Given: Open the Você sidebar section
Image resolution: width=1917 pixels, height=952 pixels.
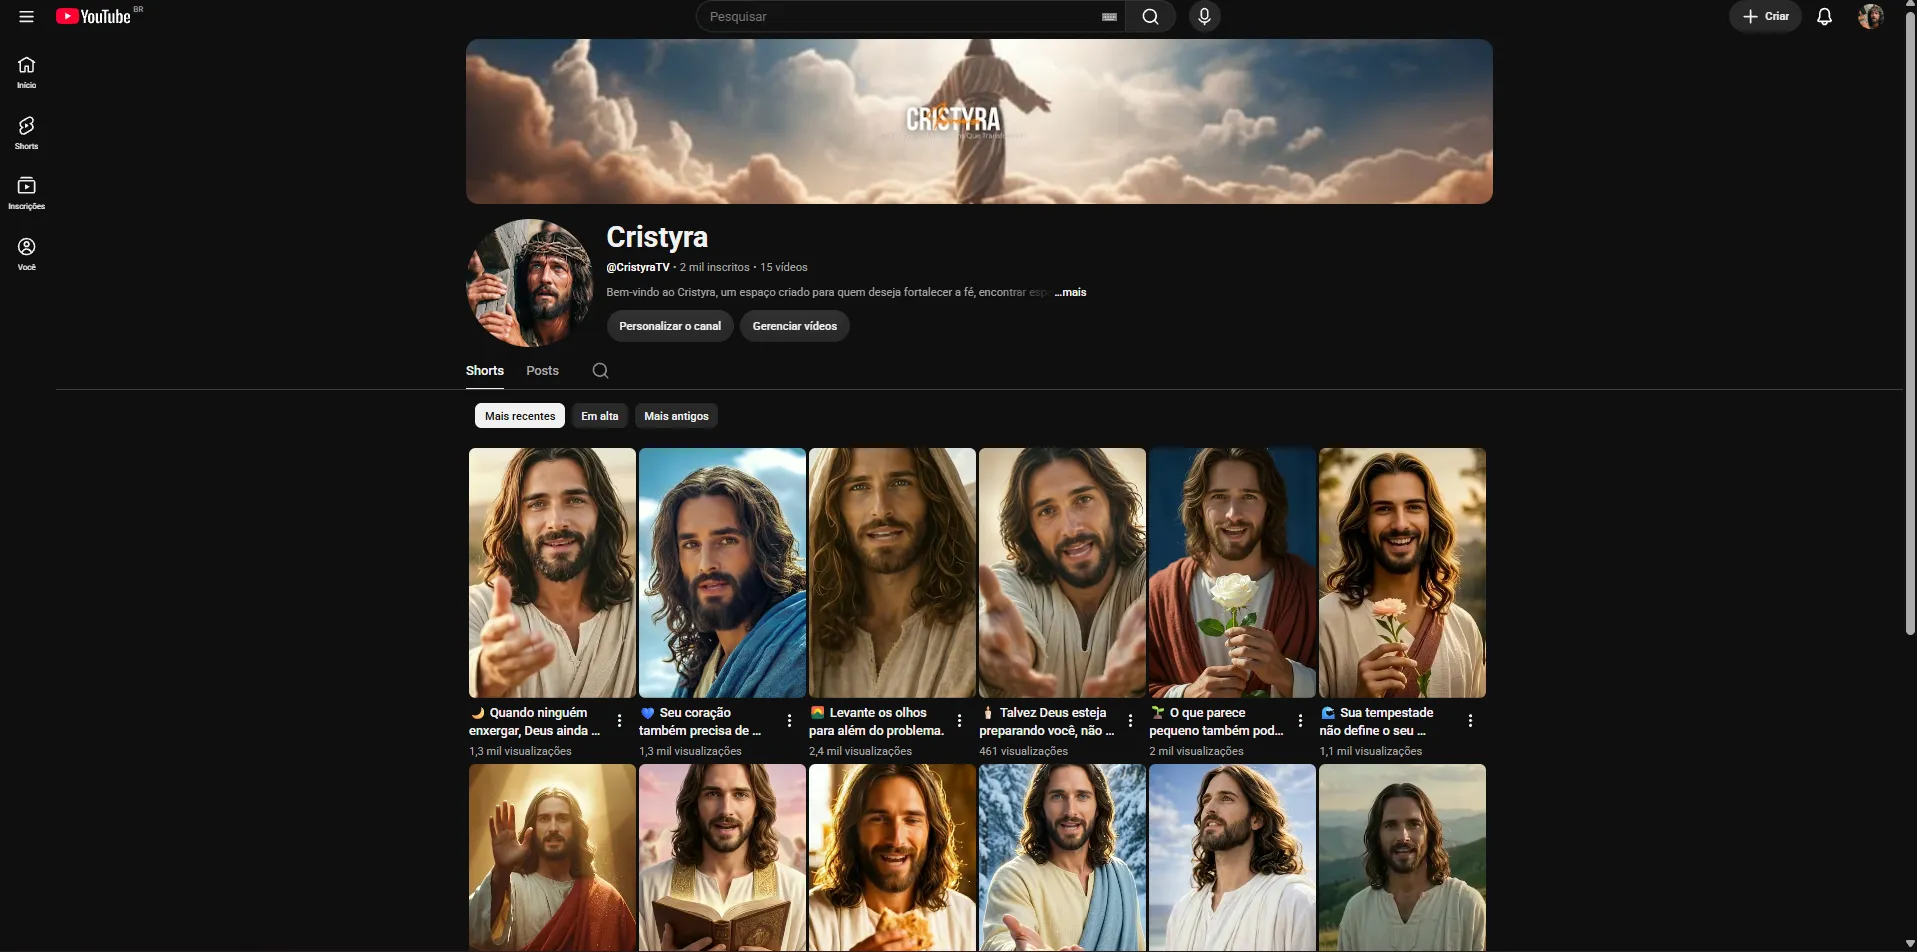Looking at the screenshot, I should [27, 254].
